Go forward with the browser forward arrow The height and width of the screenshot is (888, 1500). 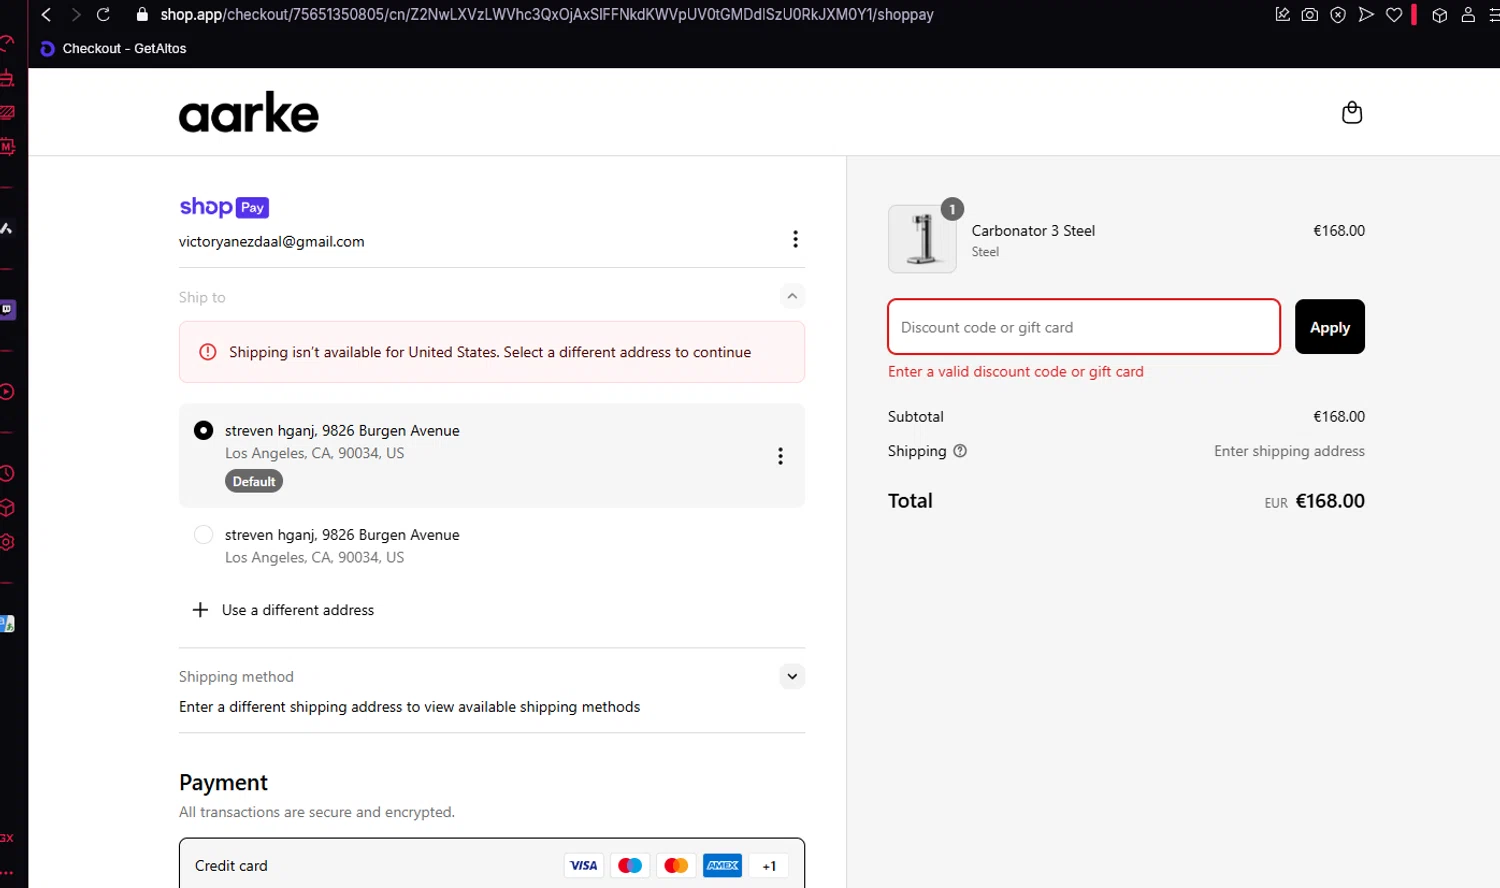[75, 15]
